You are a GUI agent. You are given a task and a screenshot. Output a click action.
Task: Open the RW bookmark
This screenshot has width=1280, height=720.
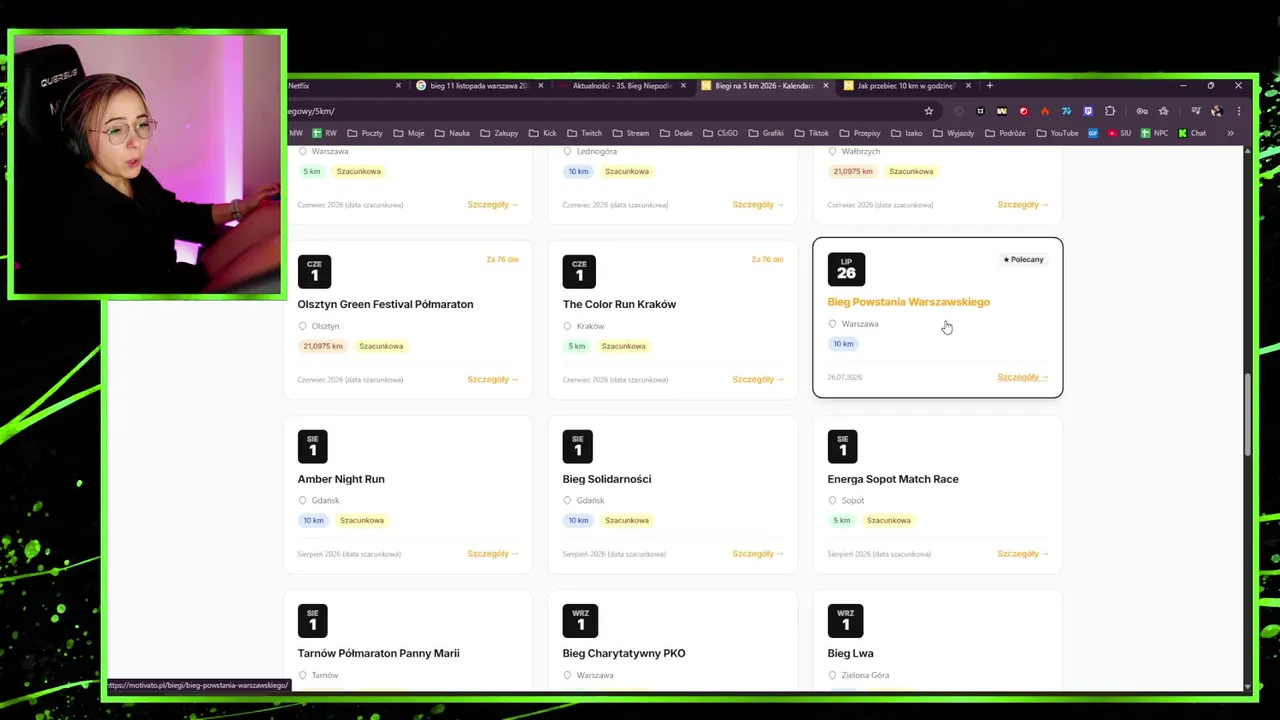[324, 133]
